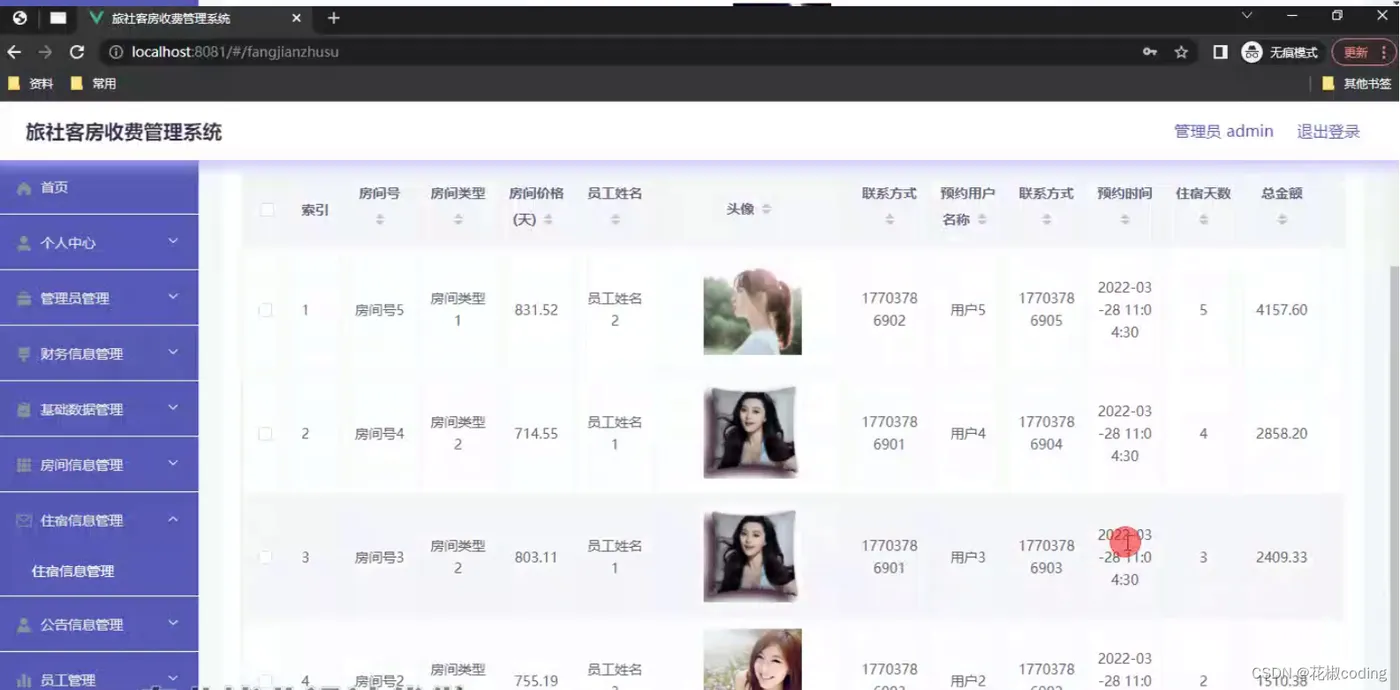Bookmark this page with star icon

tap(1181, 52)
